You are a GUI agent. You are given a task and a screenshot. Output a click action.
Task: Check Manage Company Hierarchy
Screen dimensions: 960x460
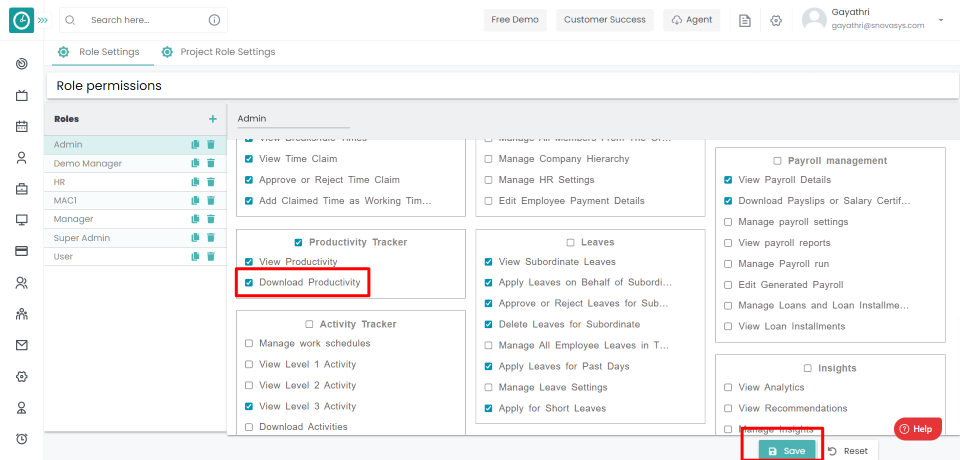[x=489, y=159]
